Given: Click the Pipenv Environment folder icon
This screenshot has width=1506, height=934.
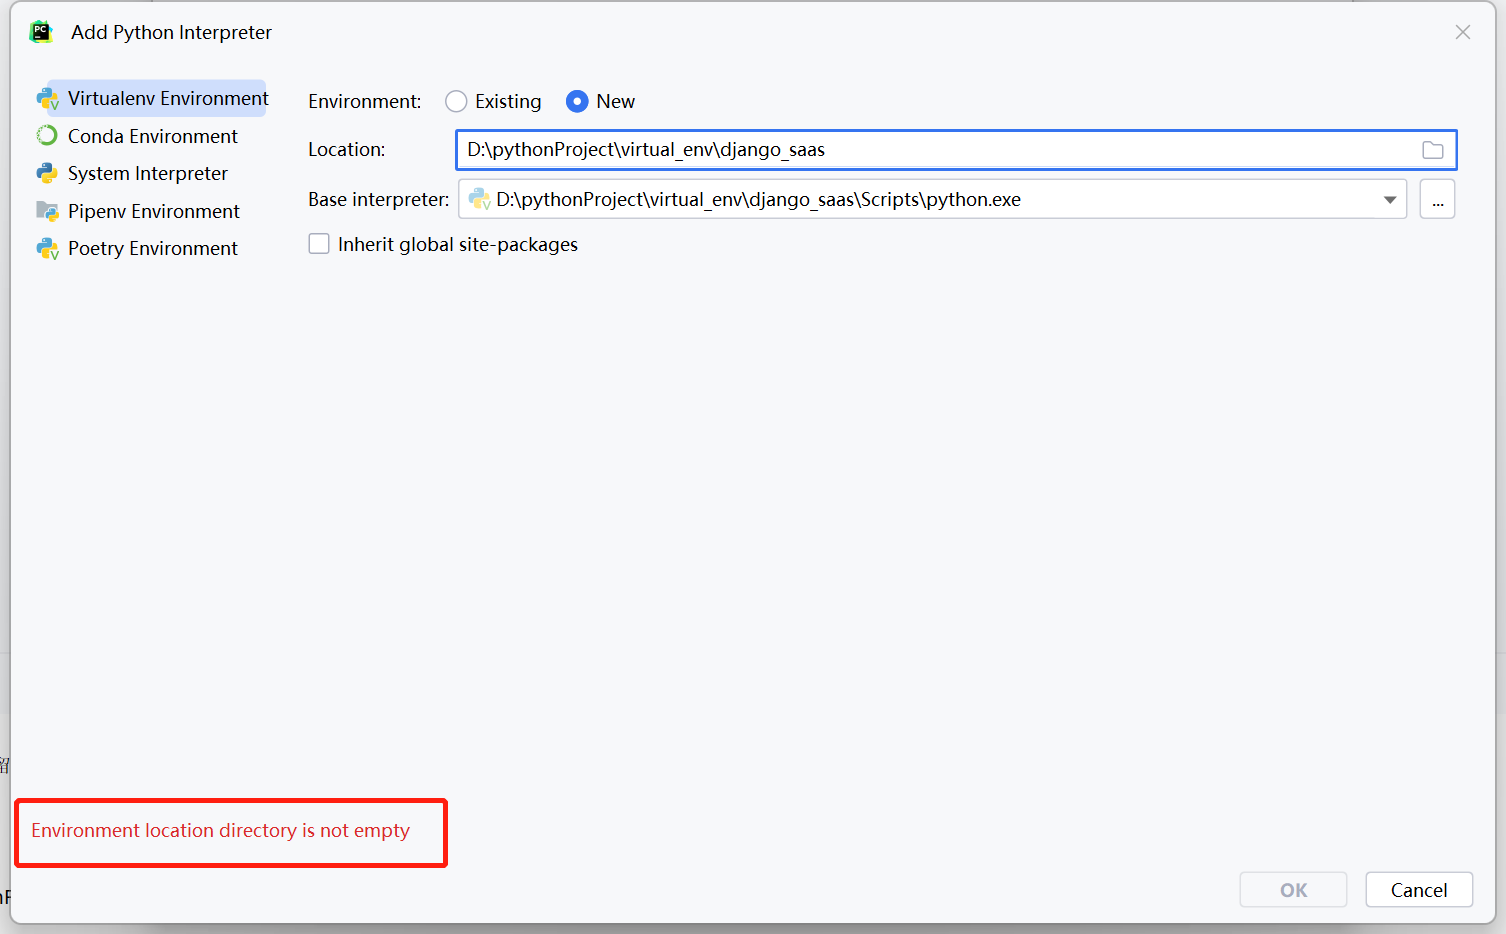Looking at the screenshot, I should click(x=47, y=211).
